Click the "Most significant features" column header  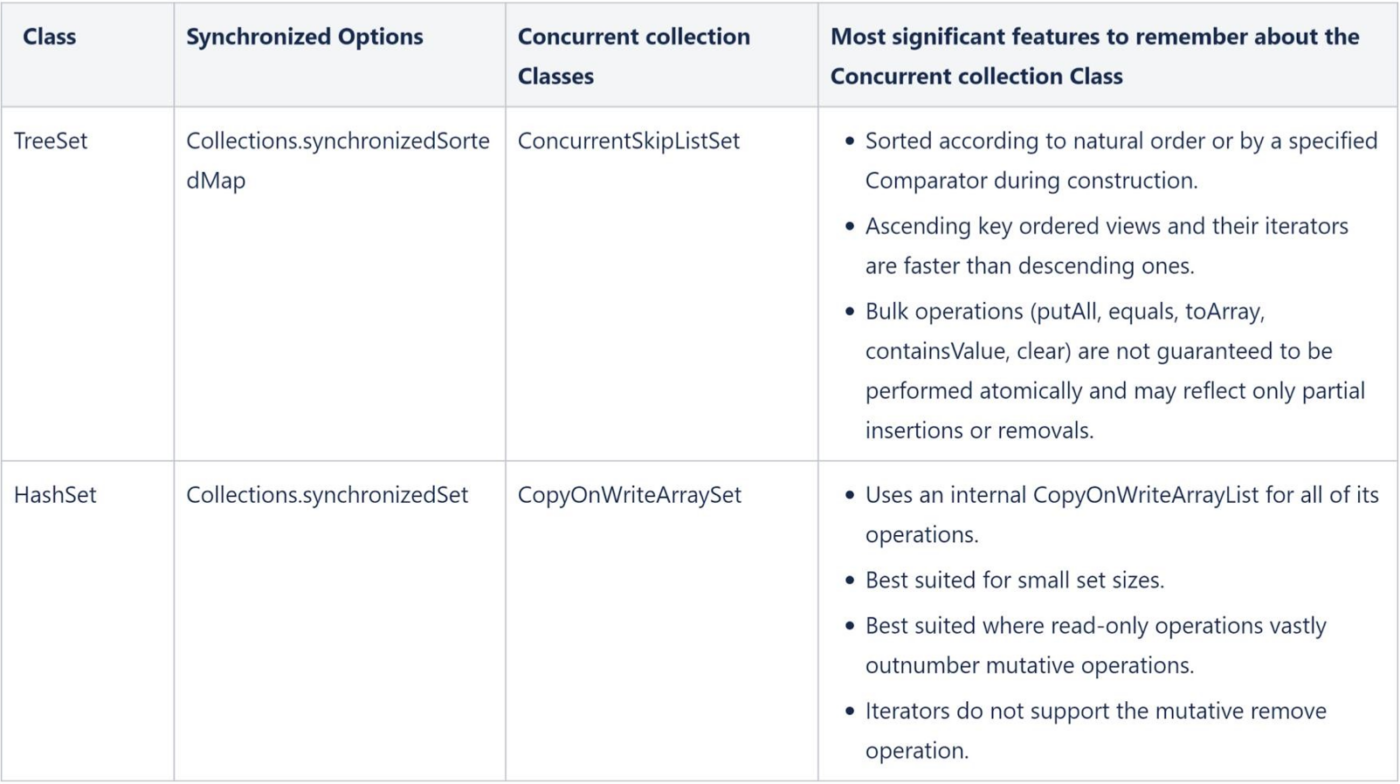point(1094,56)
